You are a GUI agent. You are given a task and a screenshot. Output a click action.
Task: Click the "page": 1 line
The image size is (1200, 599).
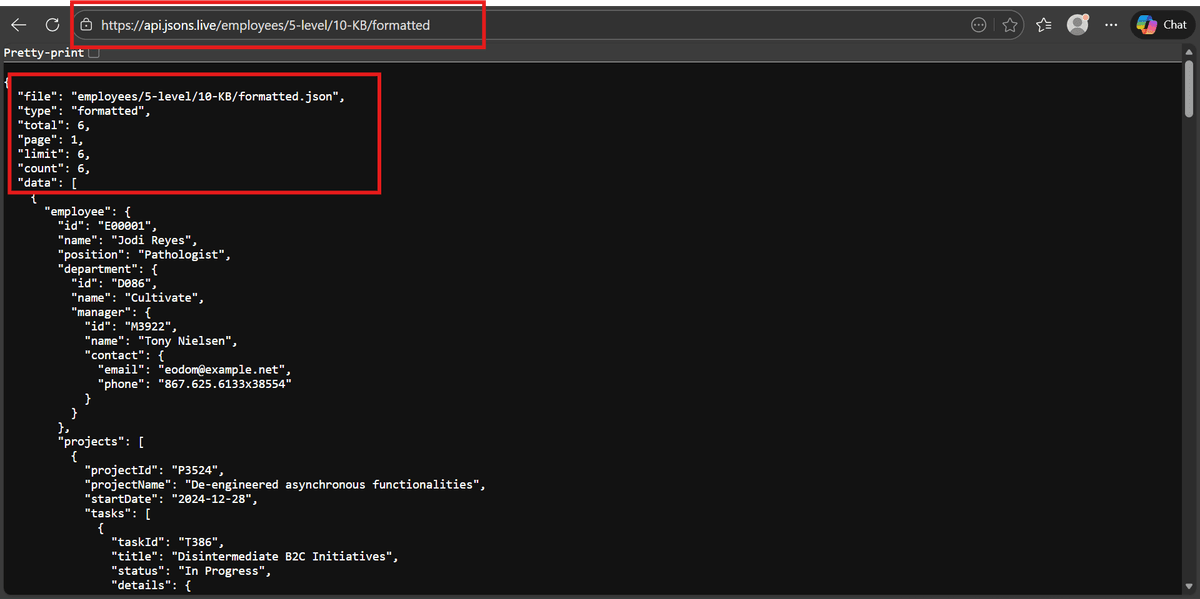50,140
